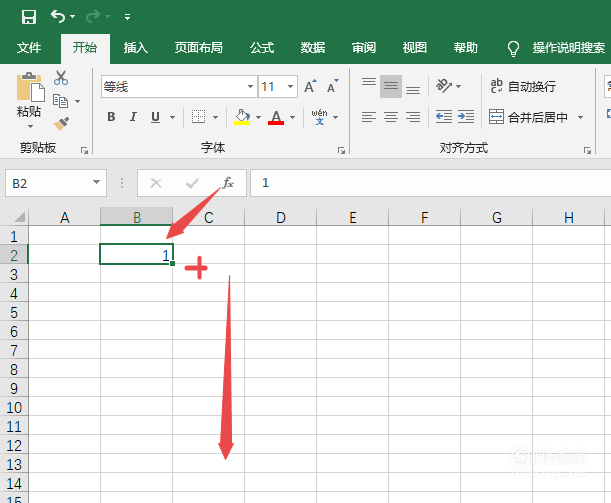Screen dimensions: 611x503
Task: Click the 操作说明搜索 search box
Action: [569, 48]
